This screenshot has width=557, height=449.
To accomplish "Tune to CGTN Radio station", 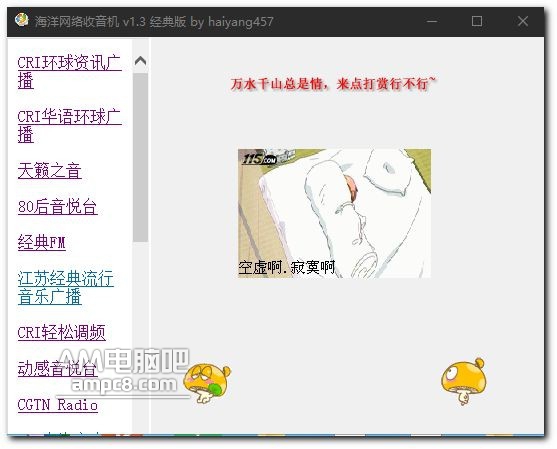I will tap(58, 405).
